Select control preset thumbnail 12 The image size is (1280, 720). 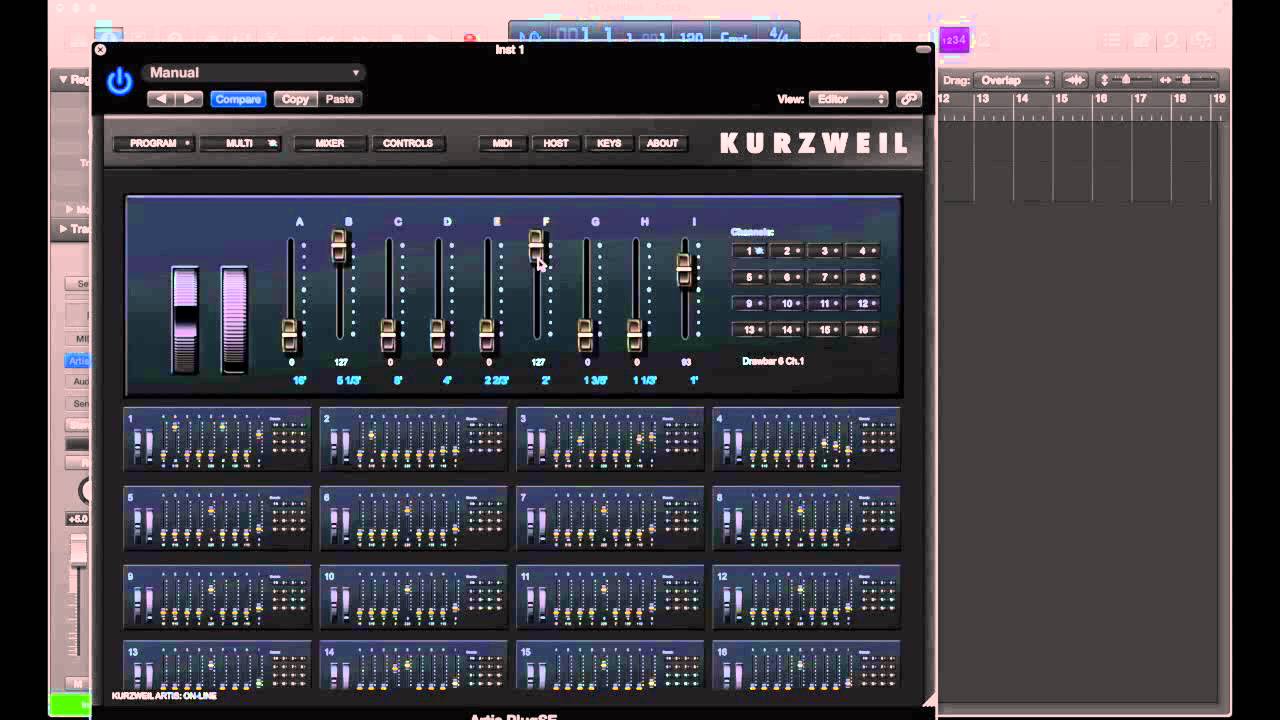(x=806, y=597)
